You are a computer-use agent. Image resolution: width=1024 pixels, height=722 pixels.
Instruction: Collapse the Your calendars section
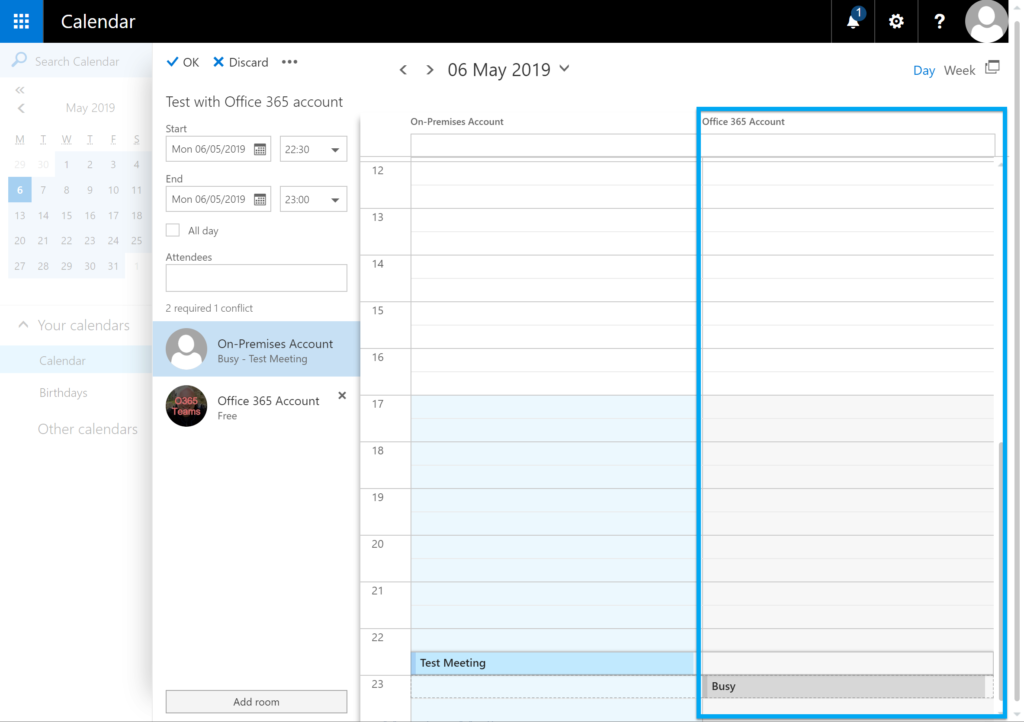pos(24,324)
